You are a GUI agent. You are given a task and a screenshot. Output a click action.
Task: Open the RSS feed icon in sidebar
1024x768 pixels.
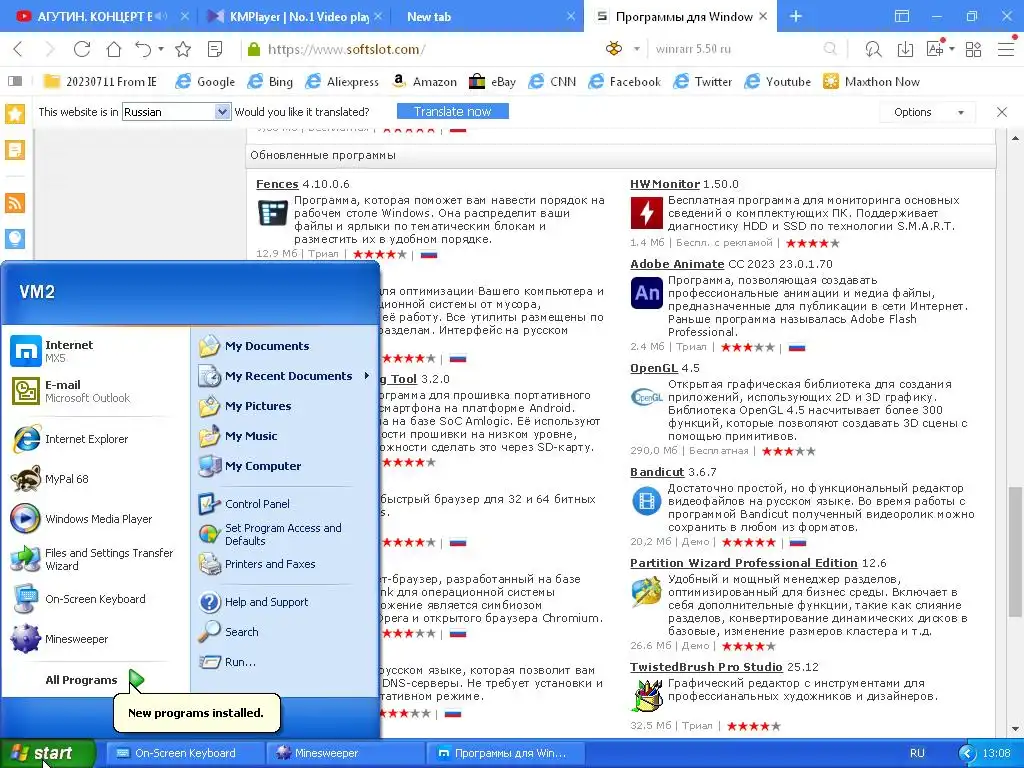pyautogui.click(x=14, y=203)
